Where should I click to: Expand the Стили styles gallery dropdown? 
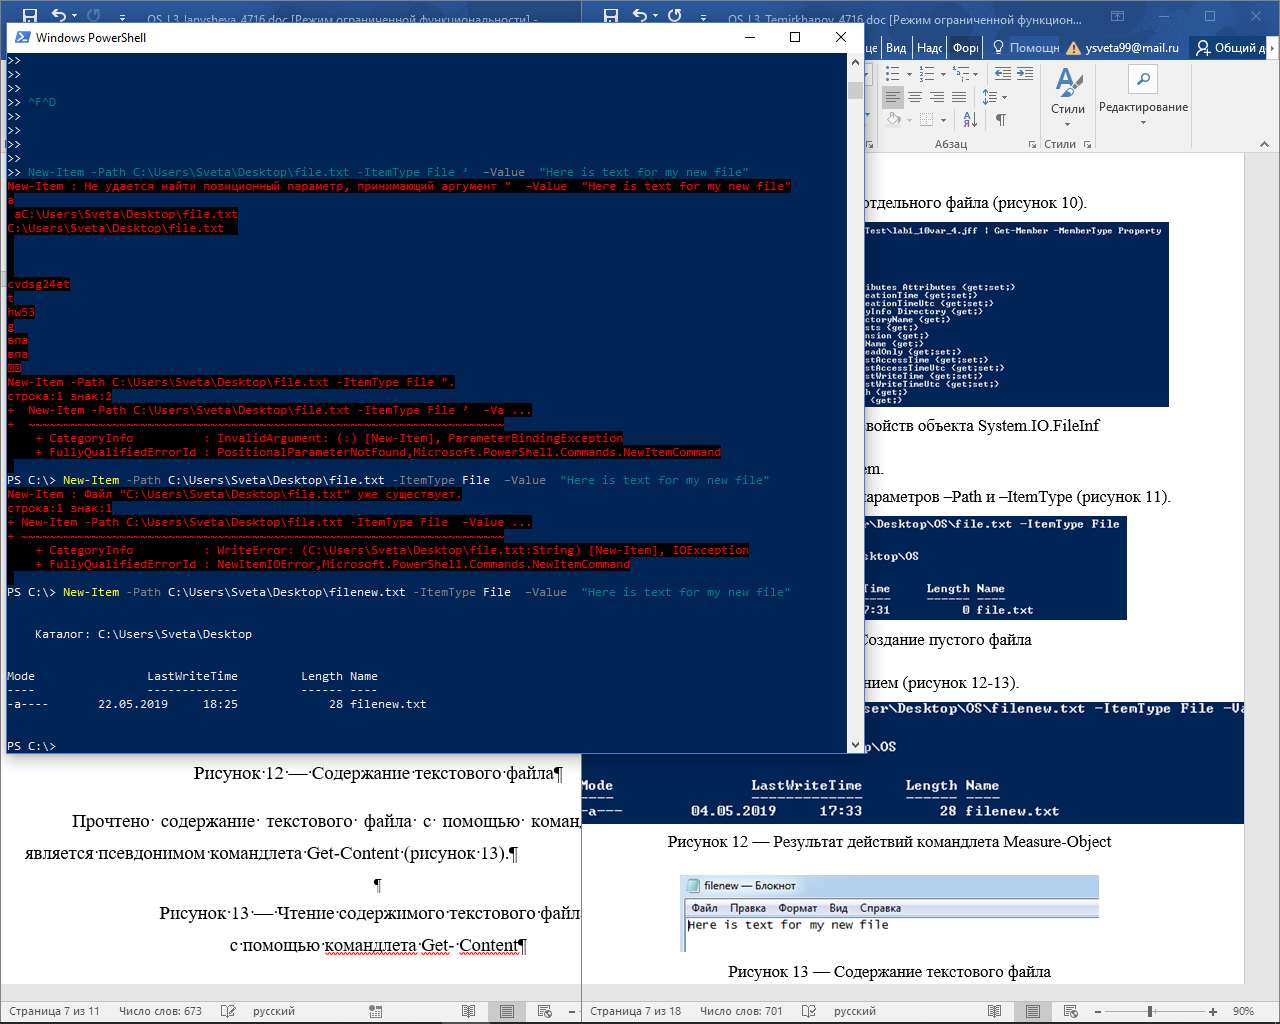(1068, 124)
